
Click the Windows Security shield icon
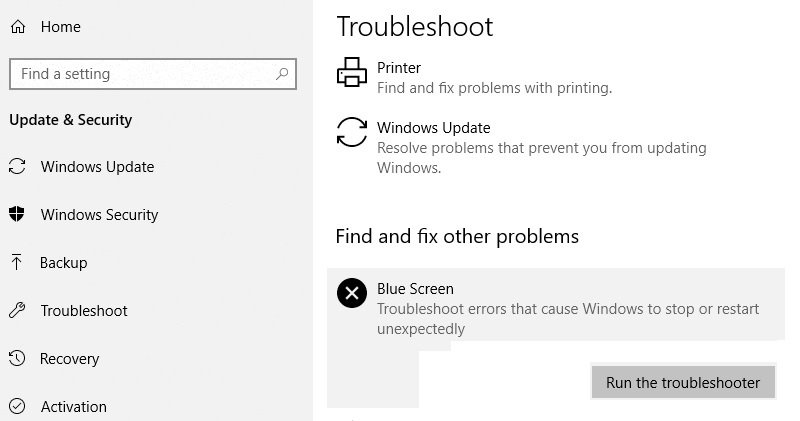[17, 214]
